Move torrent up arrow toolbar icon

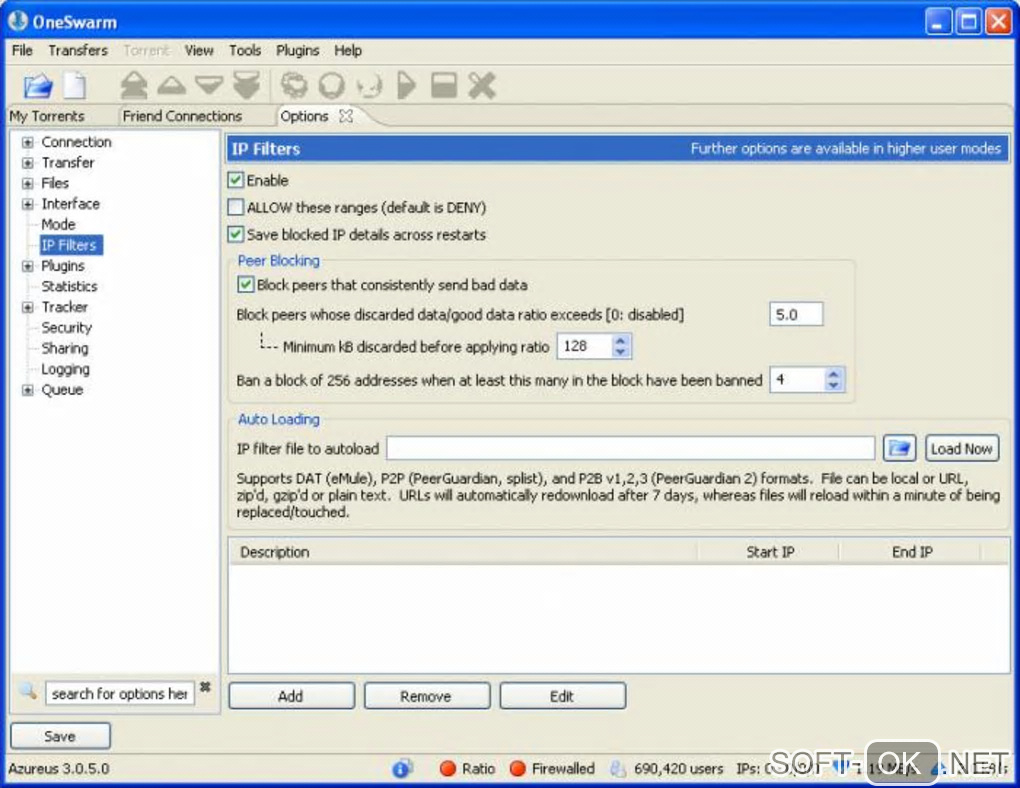(172, 85)
